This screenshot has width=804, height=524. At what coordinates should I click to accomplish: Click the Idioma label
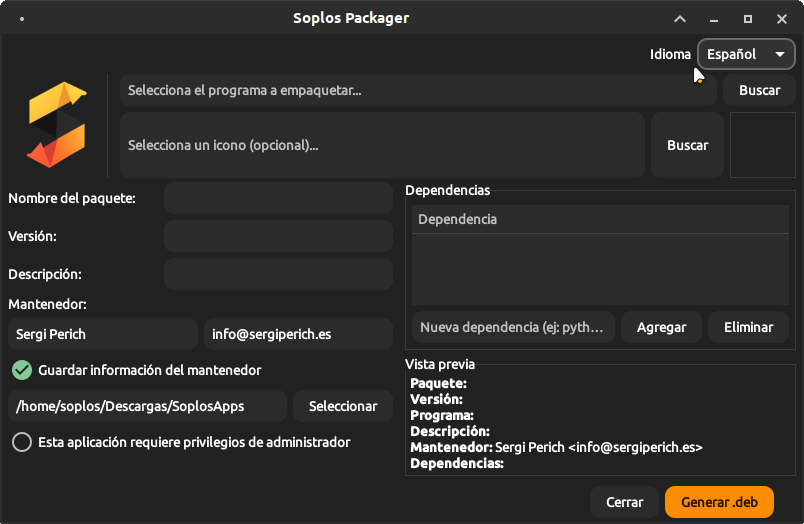[670, 54]
